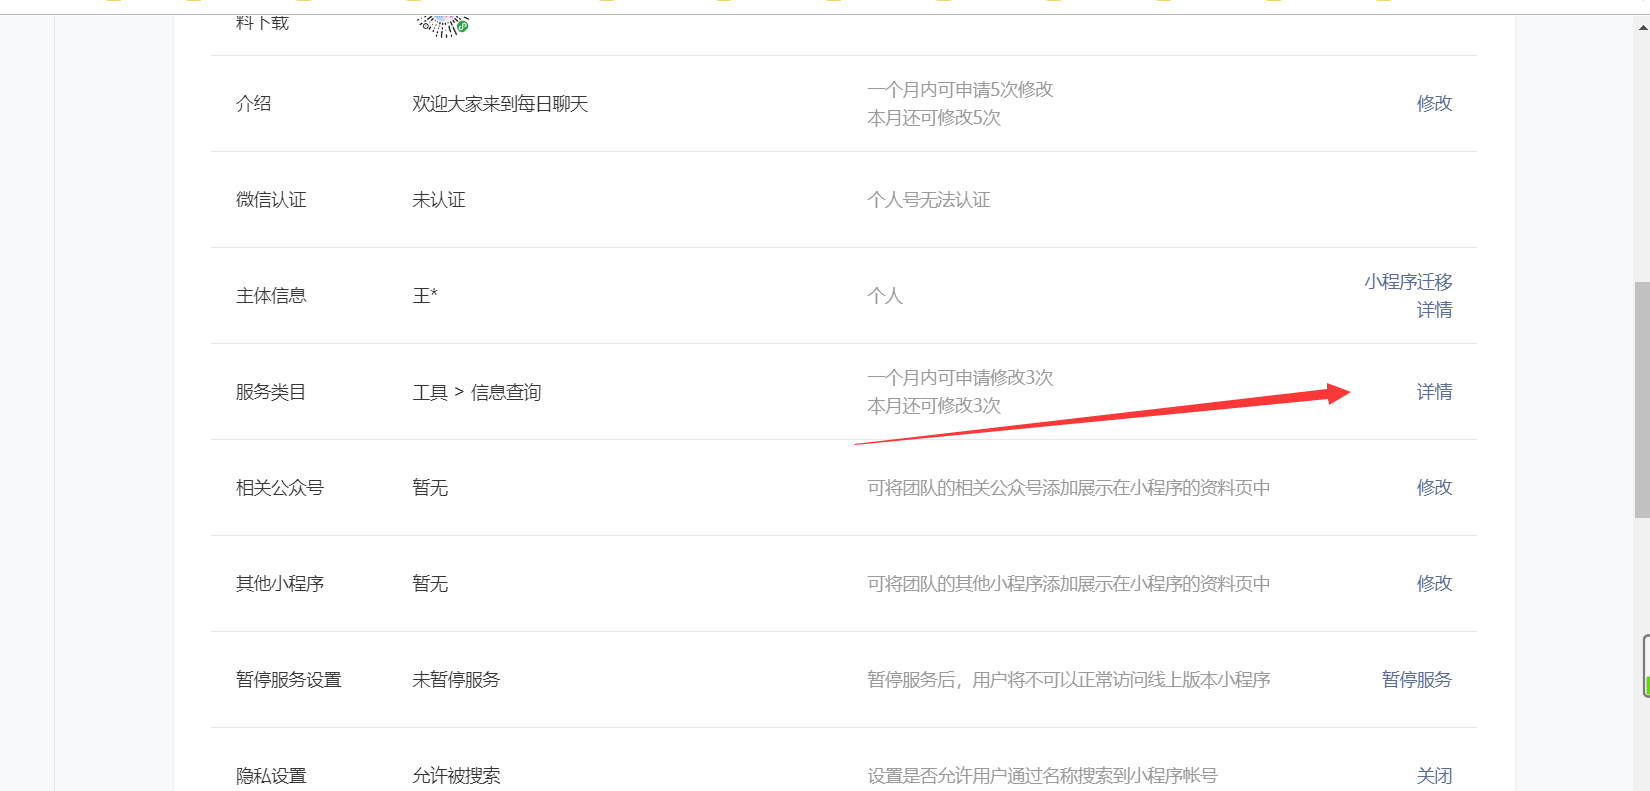1650x791 pixels.
Task: Click the 服务类目 row label
Action: [271, 393]
